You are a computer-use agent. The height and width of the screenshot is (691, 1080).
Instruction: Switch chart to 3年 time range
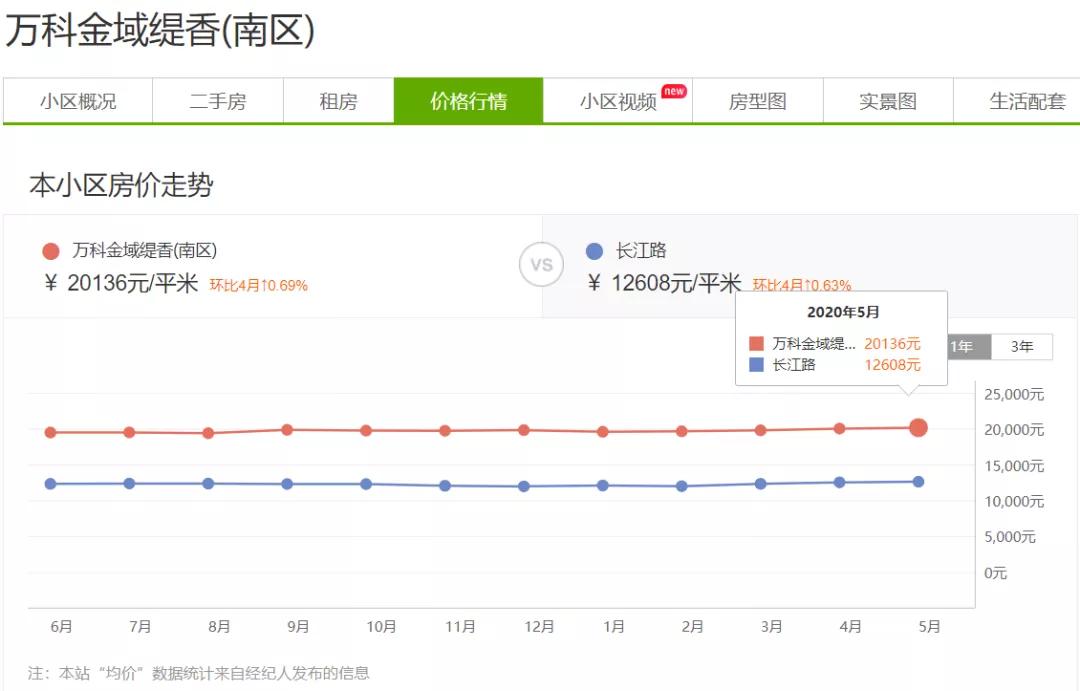[x=1022, y=347]
